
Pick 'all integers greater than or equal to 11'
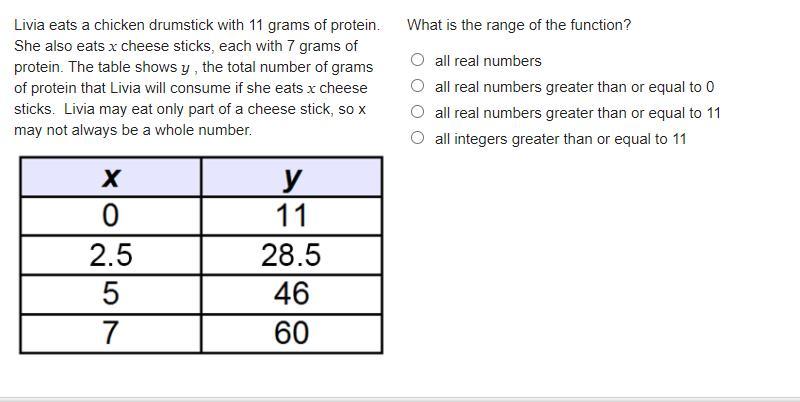[417, 138]
